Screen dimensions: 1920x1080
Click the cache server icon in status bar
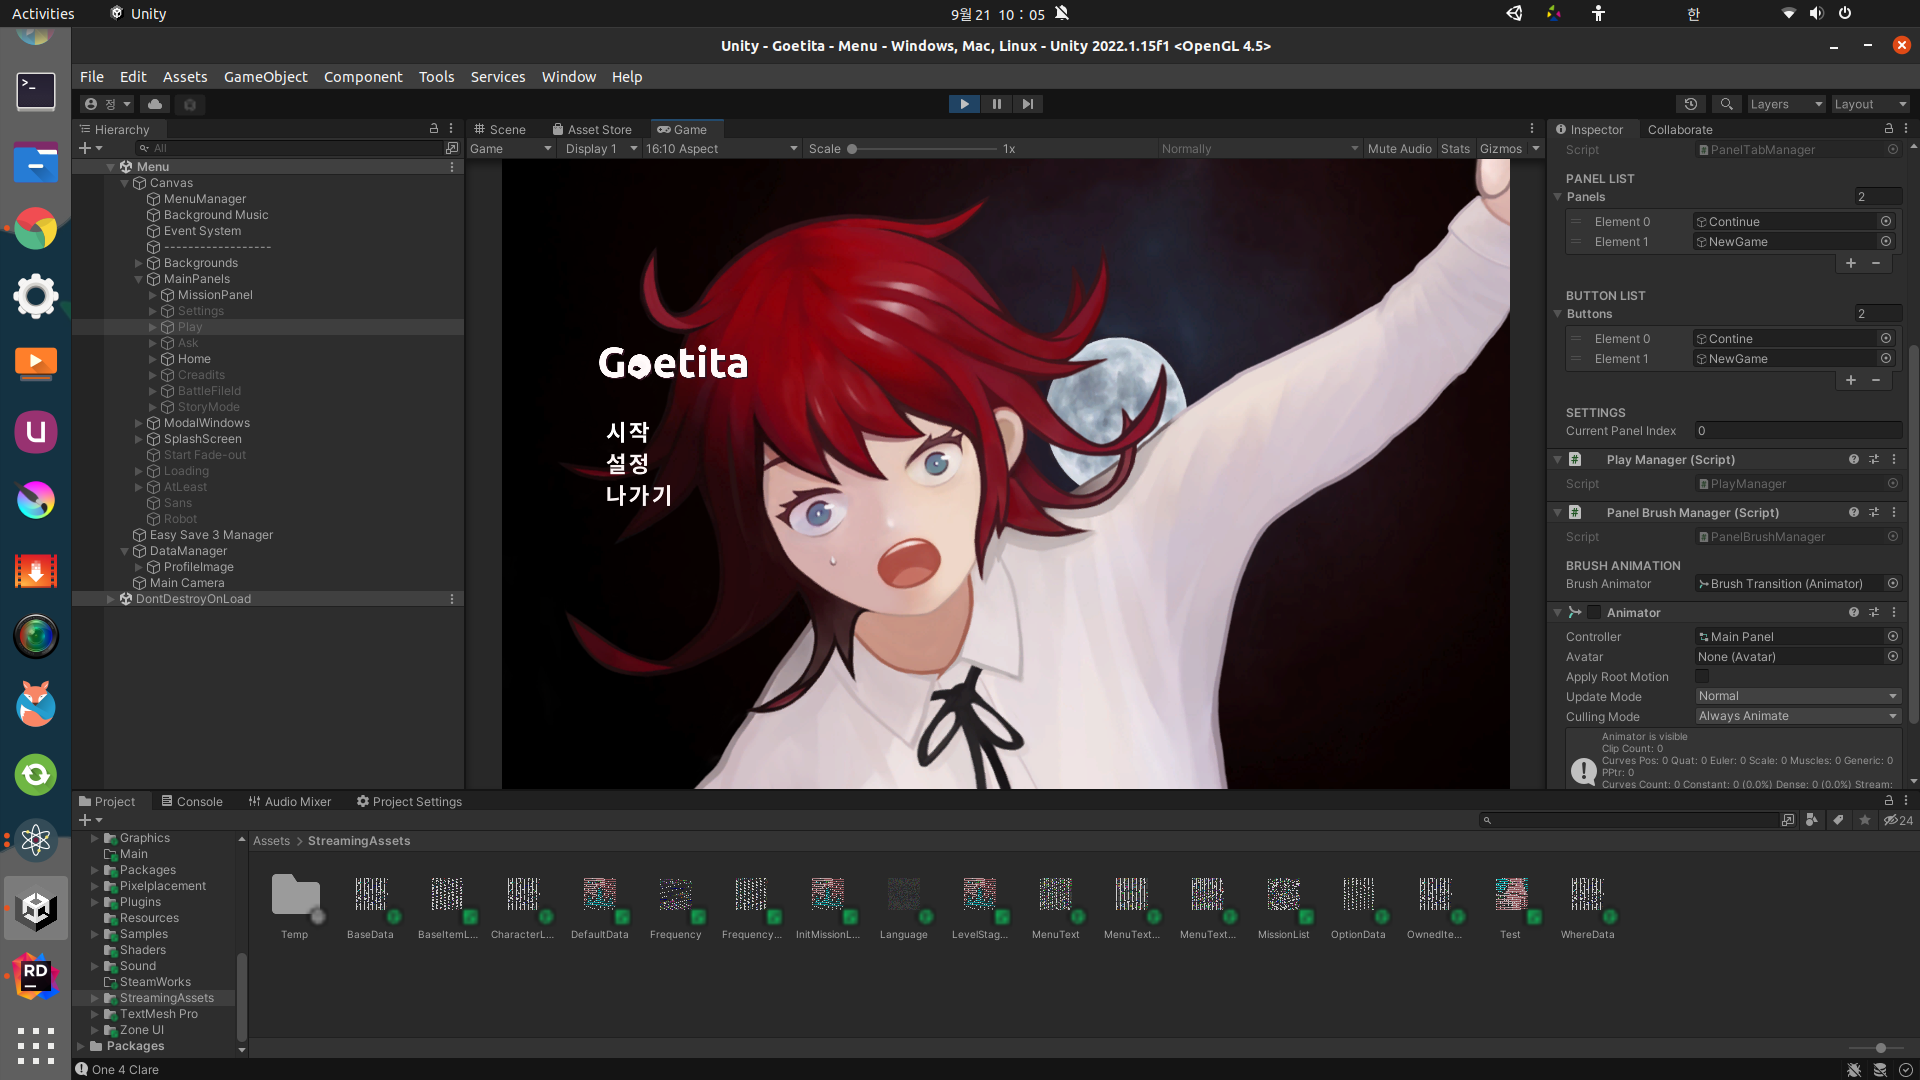(x=1880, y=1069)
